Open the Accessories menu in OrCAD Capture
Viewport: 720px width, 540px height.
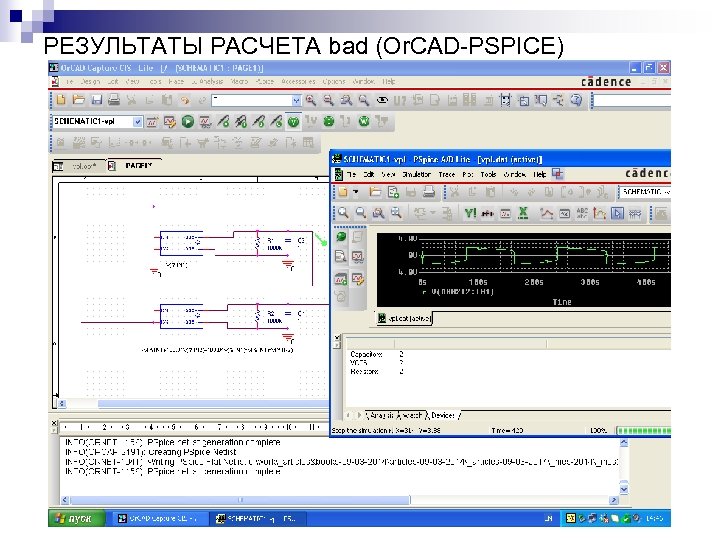pos(298,81)
